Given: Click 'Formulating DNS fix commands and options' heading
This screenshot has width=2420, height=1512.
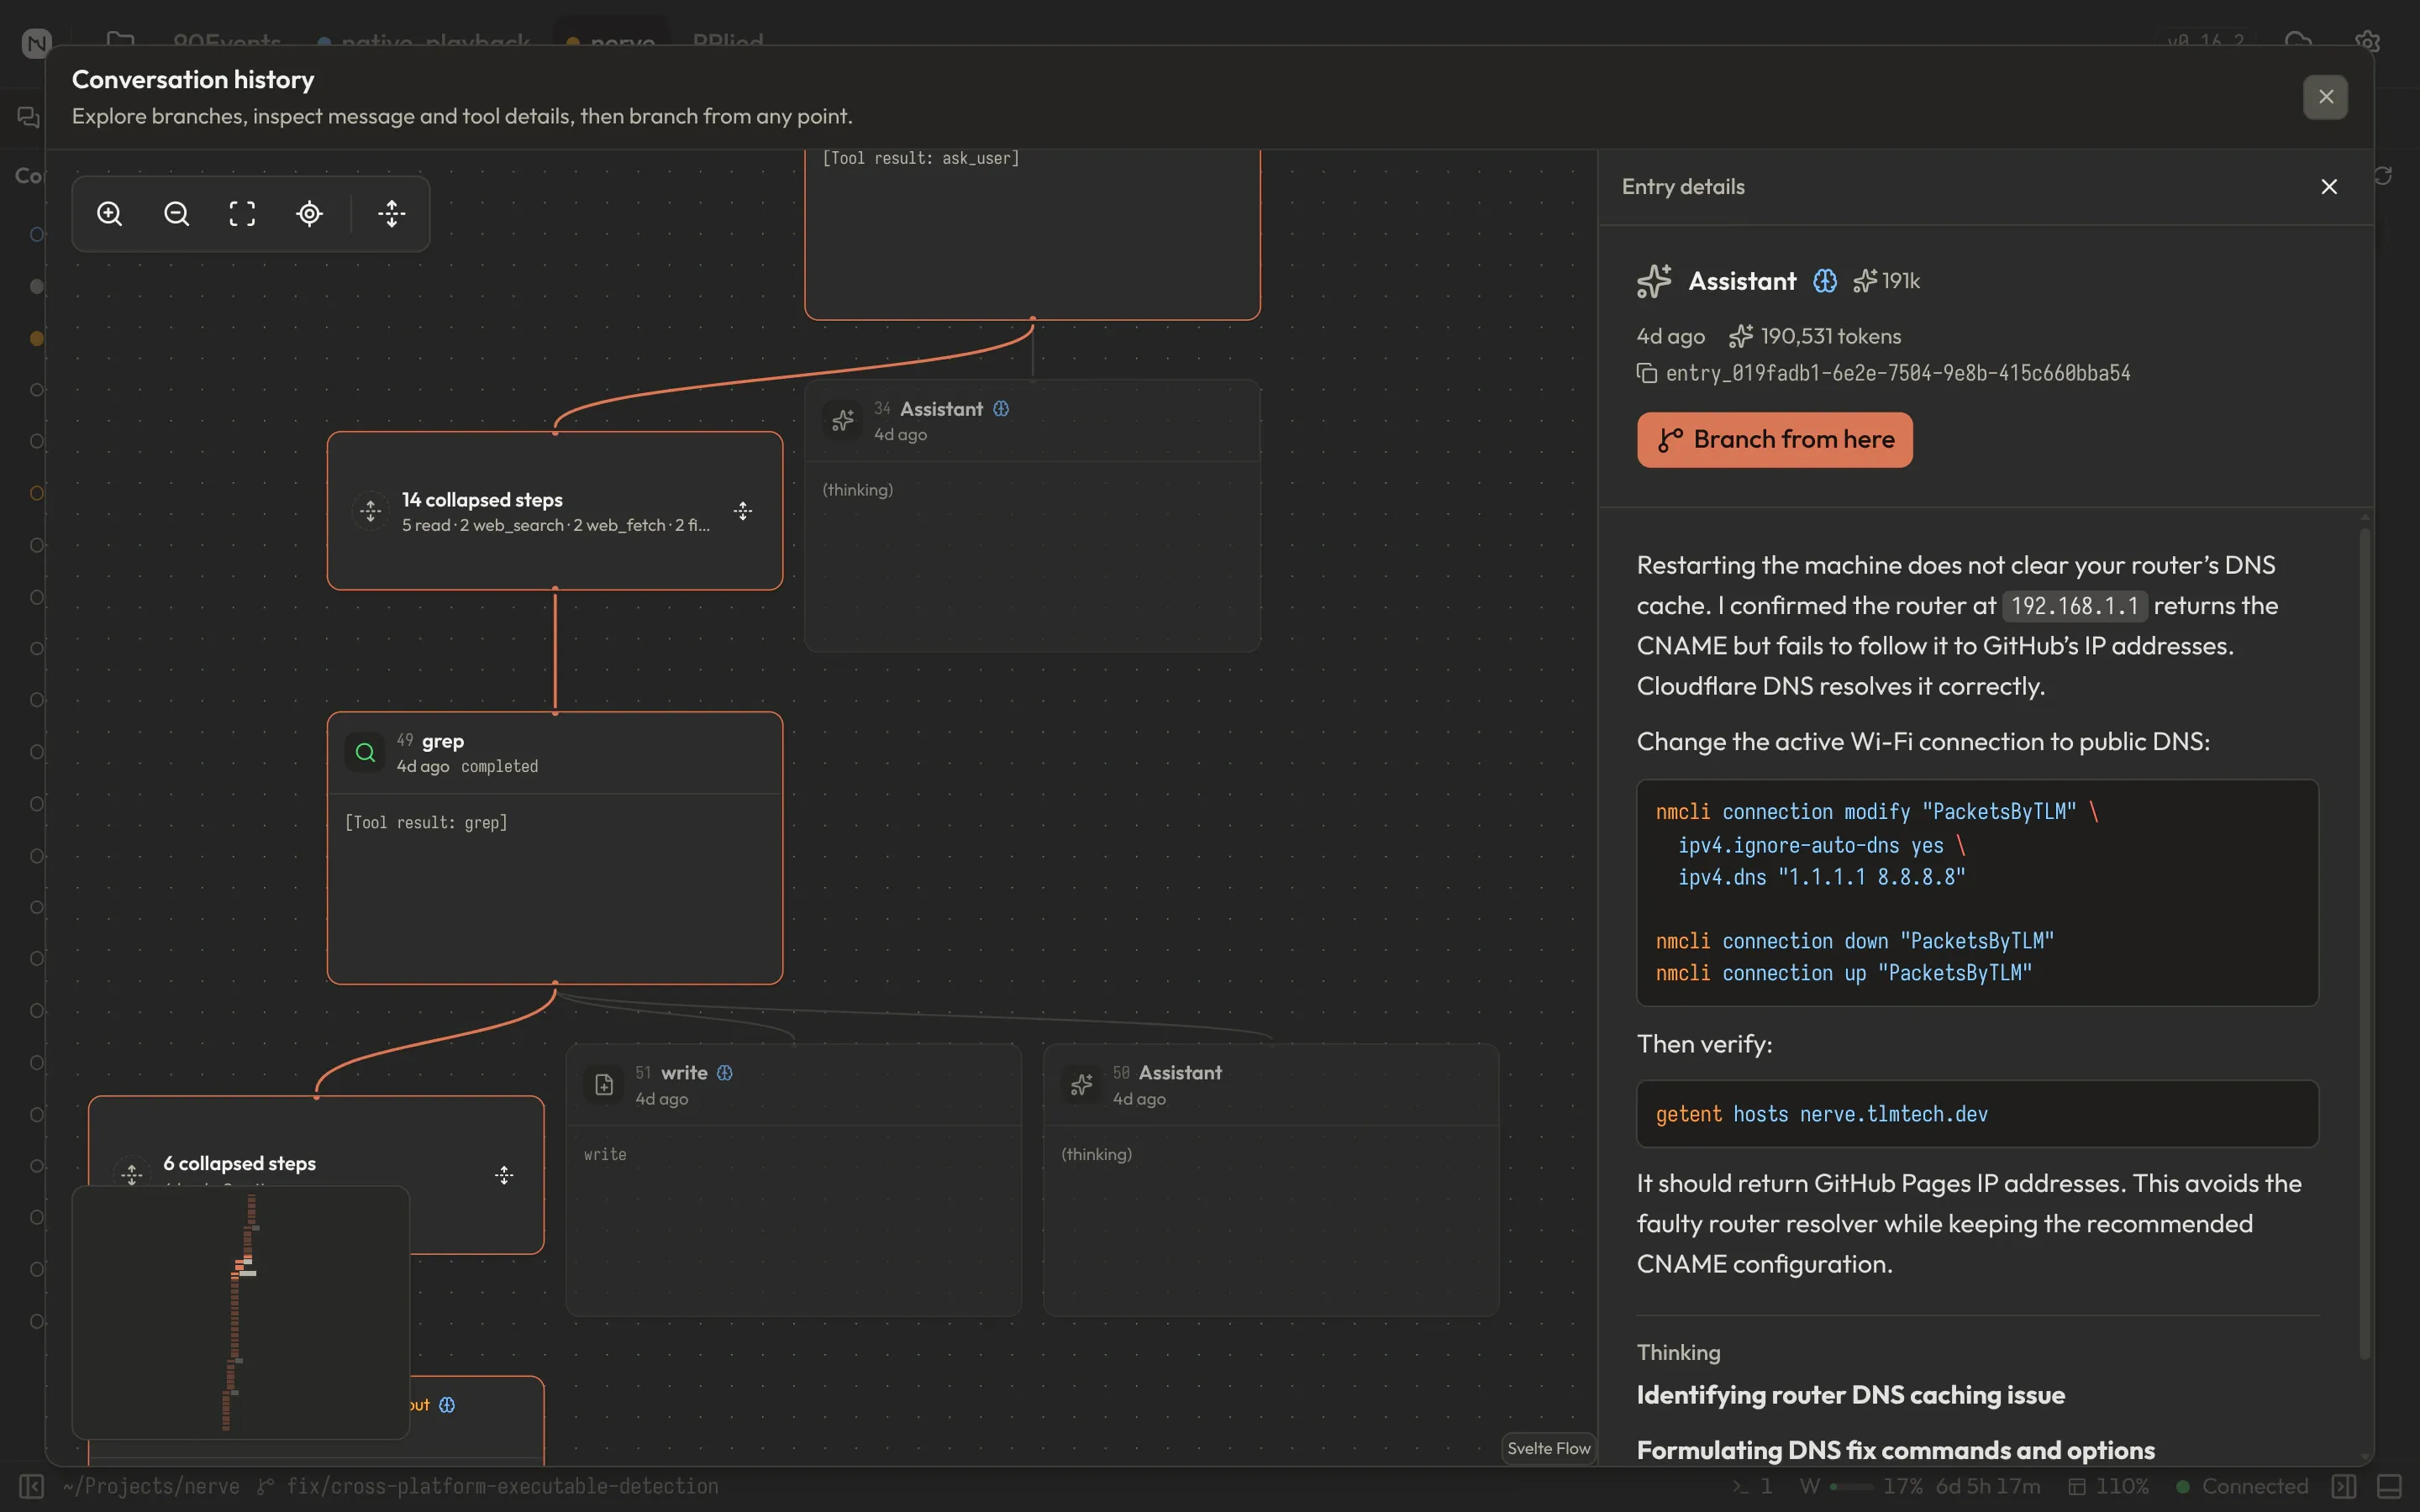Looking at the screenshot, I should [x=1895, y=1450].
